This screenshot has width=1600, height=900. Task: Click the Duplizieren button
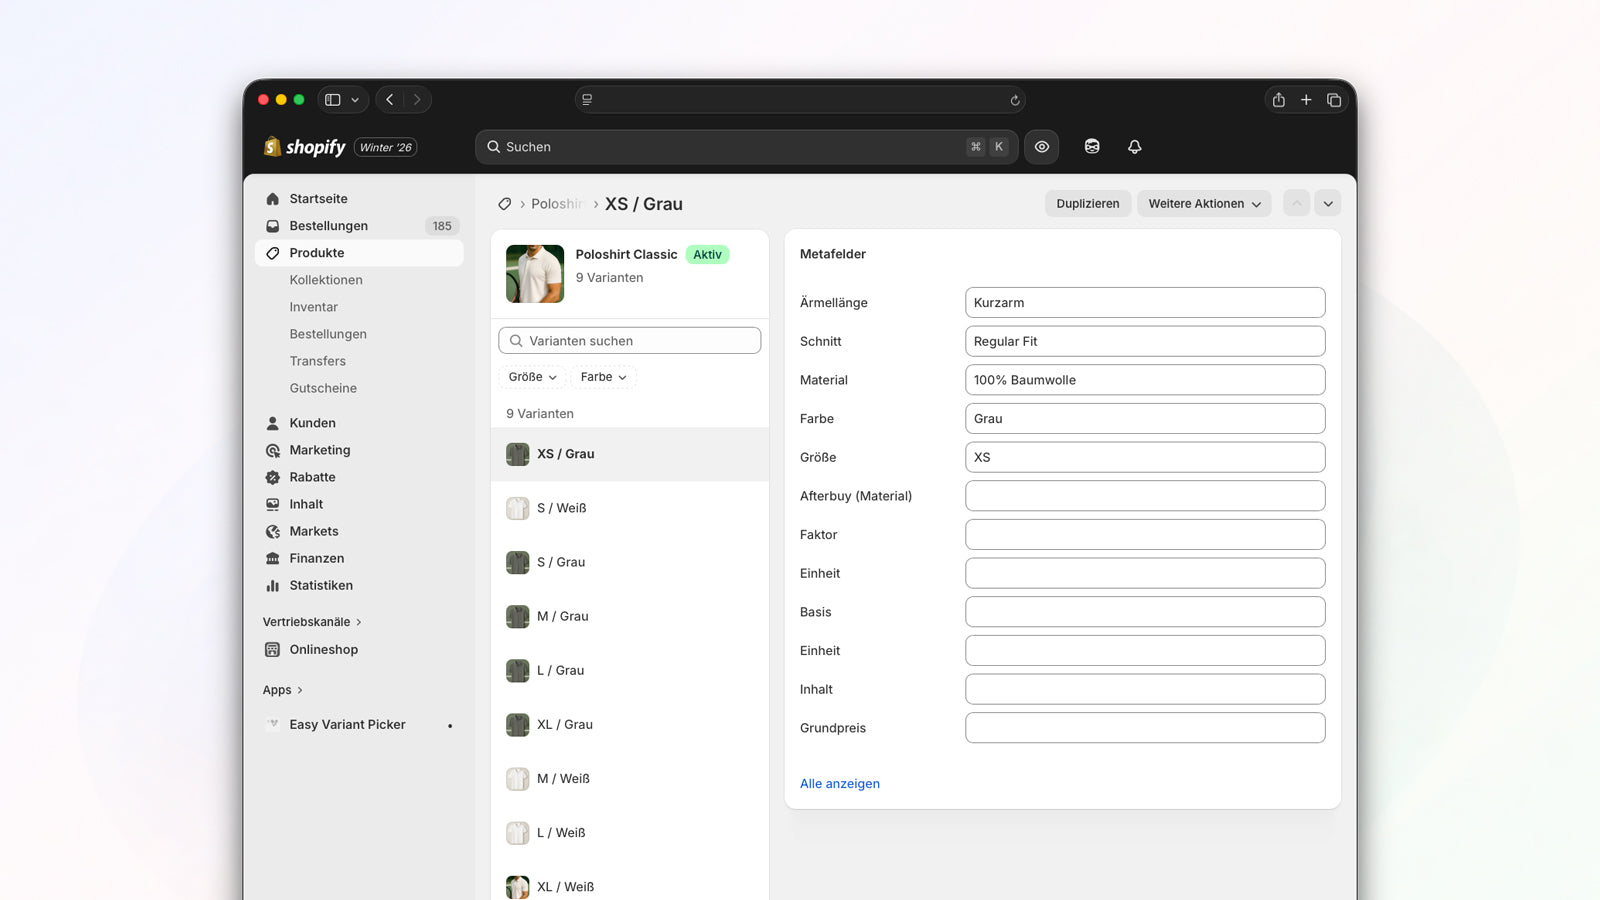coord(1087,204)
